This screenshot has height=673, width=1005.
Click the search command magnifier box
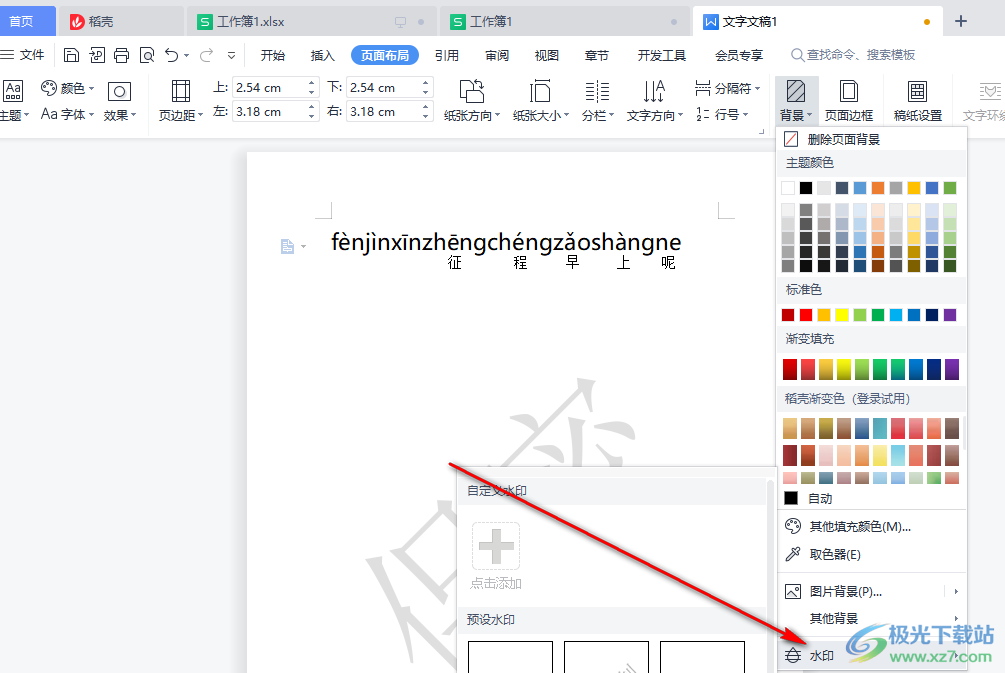click(852, 55)
